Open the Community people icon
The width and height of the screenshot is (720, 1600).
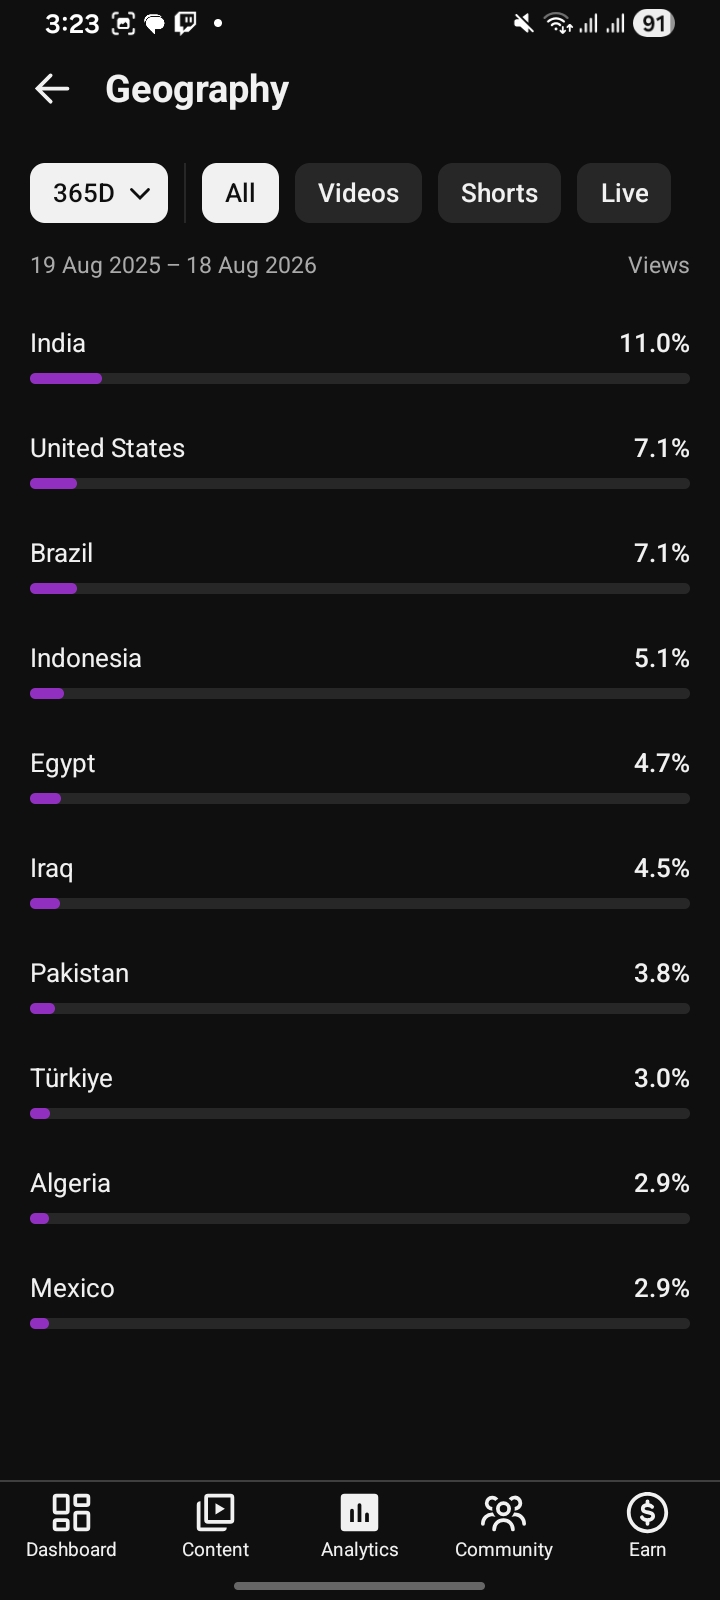503,1512
